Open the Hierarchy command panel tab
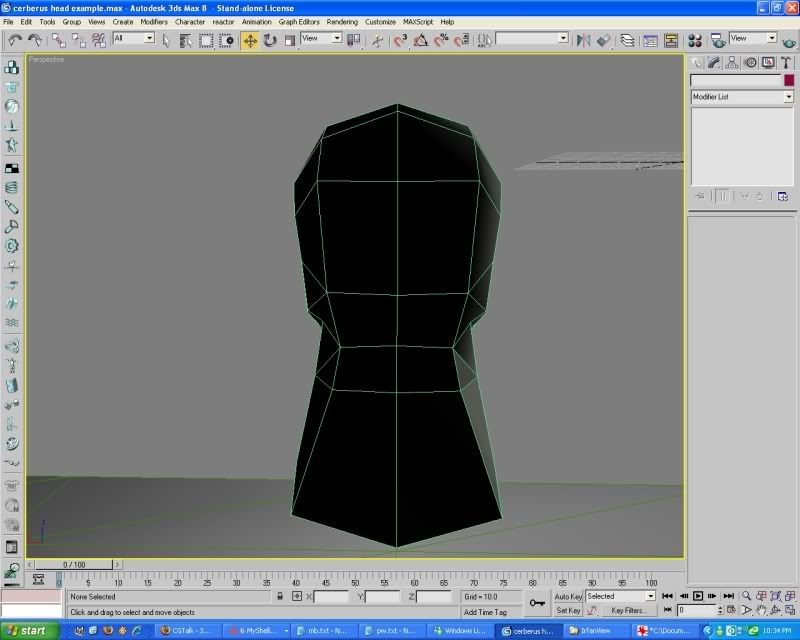This screenshot has width=800, height=640. [x=733, y=62]
